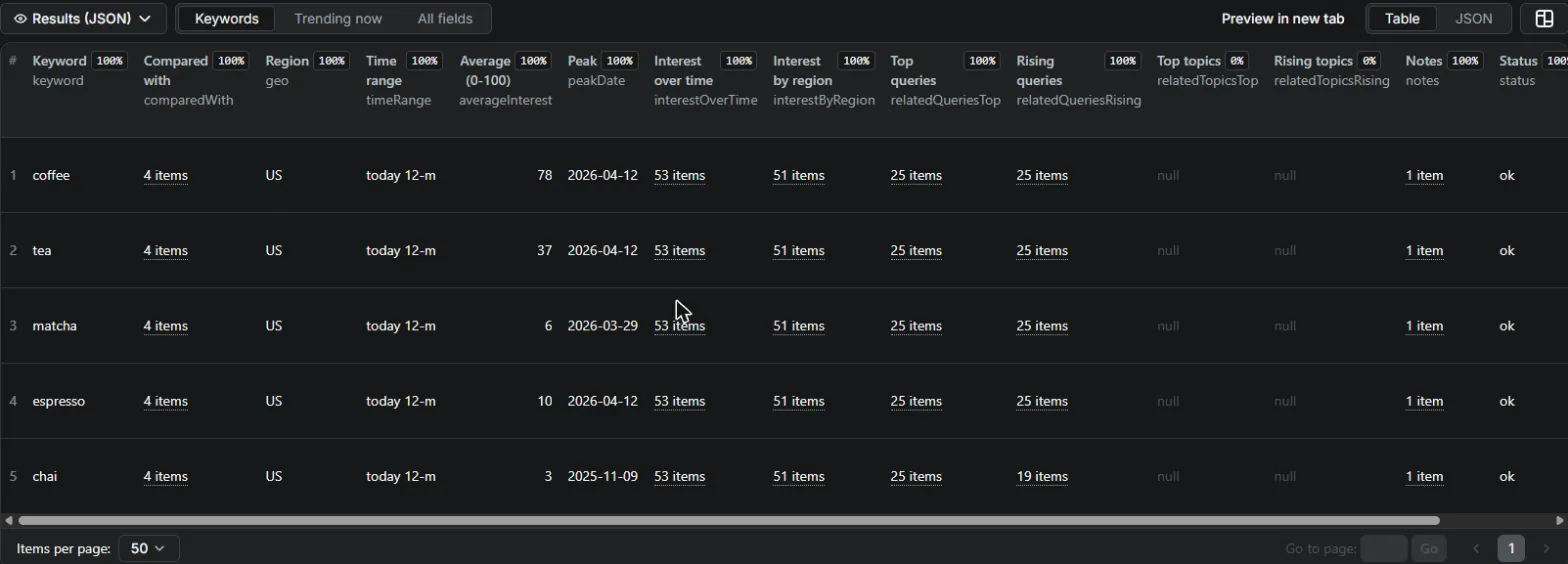
Task: Click the 'coffee' keyword cell
Action: 51,175
